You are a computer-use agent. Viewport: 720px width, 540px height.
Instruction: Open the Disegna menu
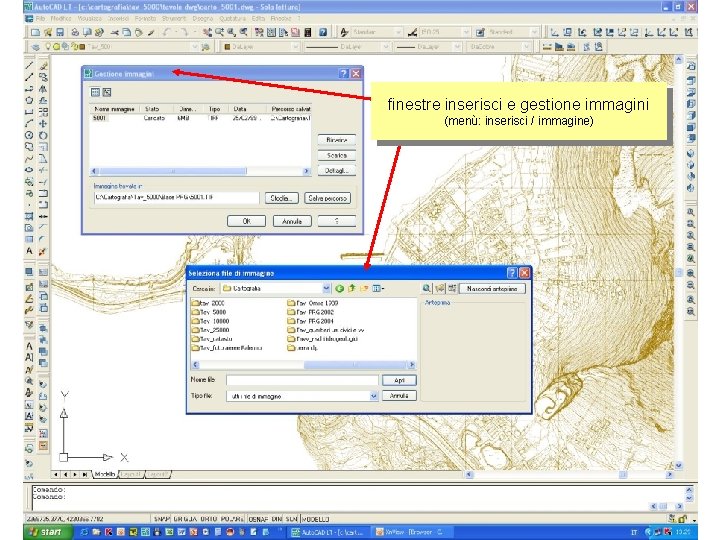click(x=202, y=18)
